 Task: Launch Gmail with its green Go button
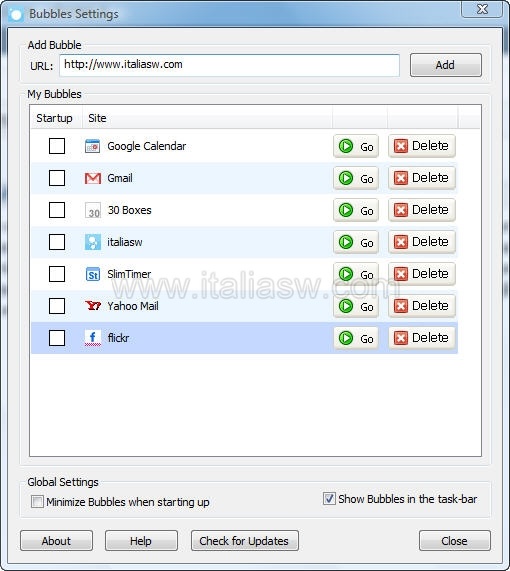pyautogui.click(x=356, y=178)
